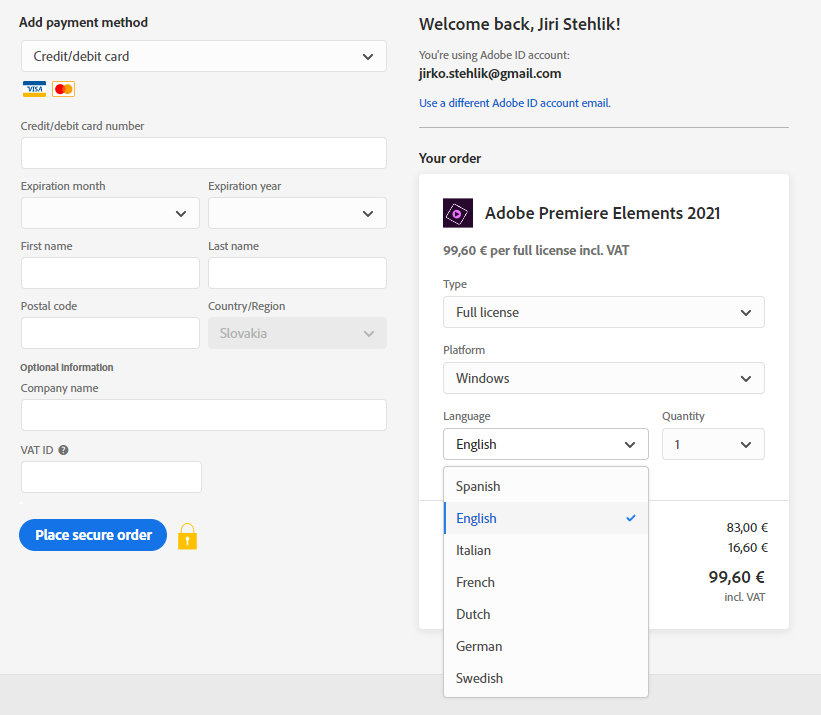Pick Swedish from the language options
This screenshot has width=821, height=715.
point(479,678)
